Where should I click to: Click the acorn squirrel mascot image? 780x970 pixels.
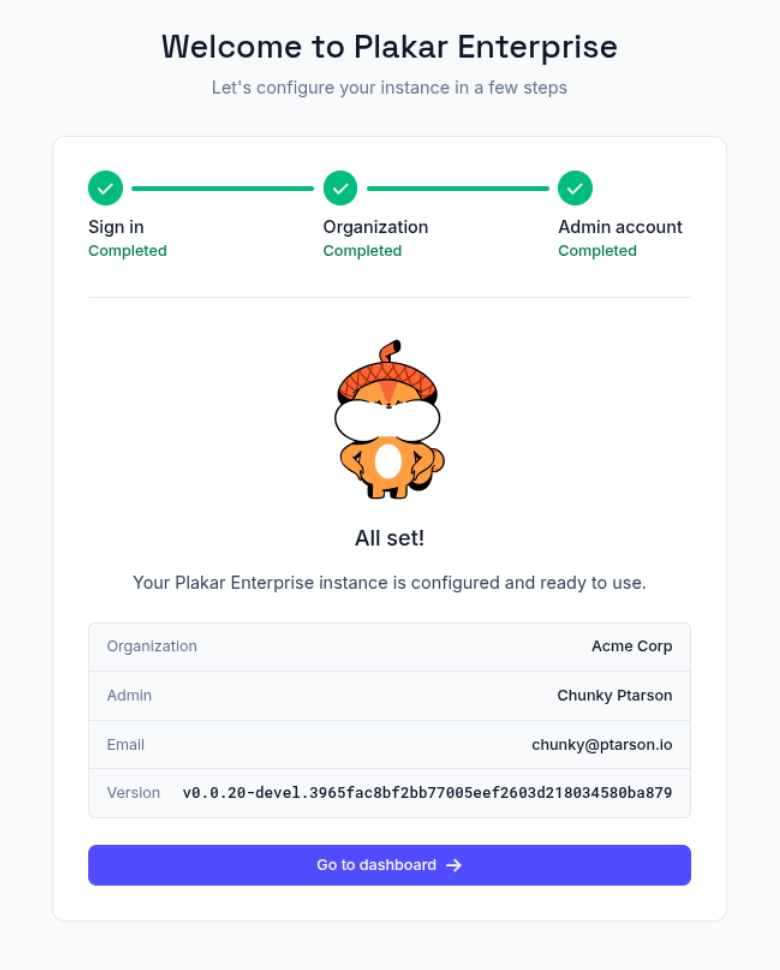click(388, 420)
